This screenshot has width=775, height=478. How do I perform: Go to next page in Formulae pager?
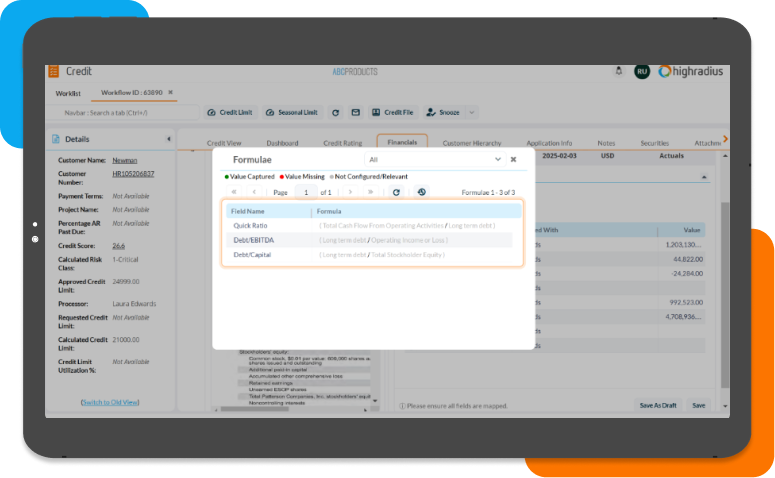coord(350,192)
